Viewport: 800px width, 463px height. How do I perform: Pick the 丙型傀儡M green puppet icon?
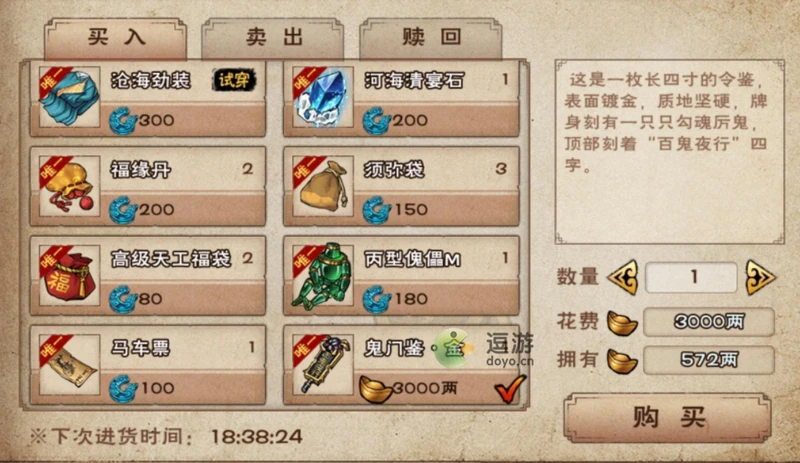323,276
